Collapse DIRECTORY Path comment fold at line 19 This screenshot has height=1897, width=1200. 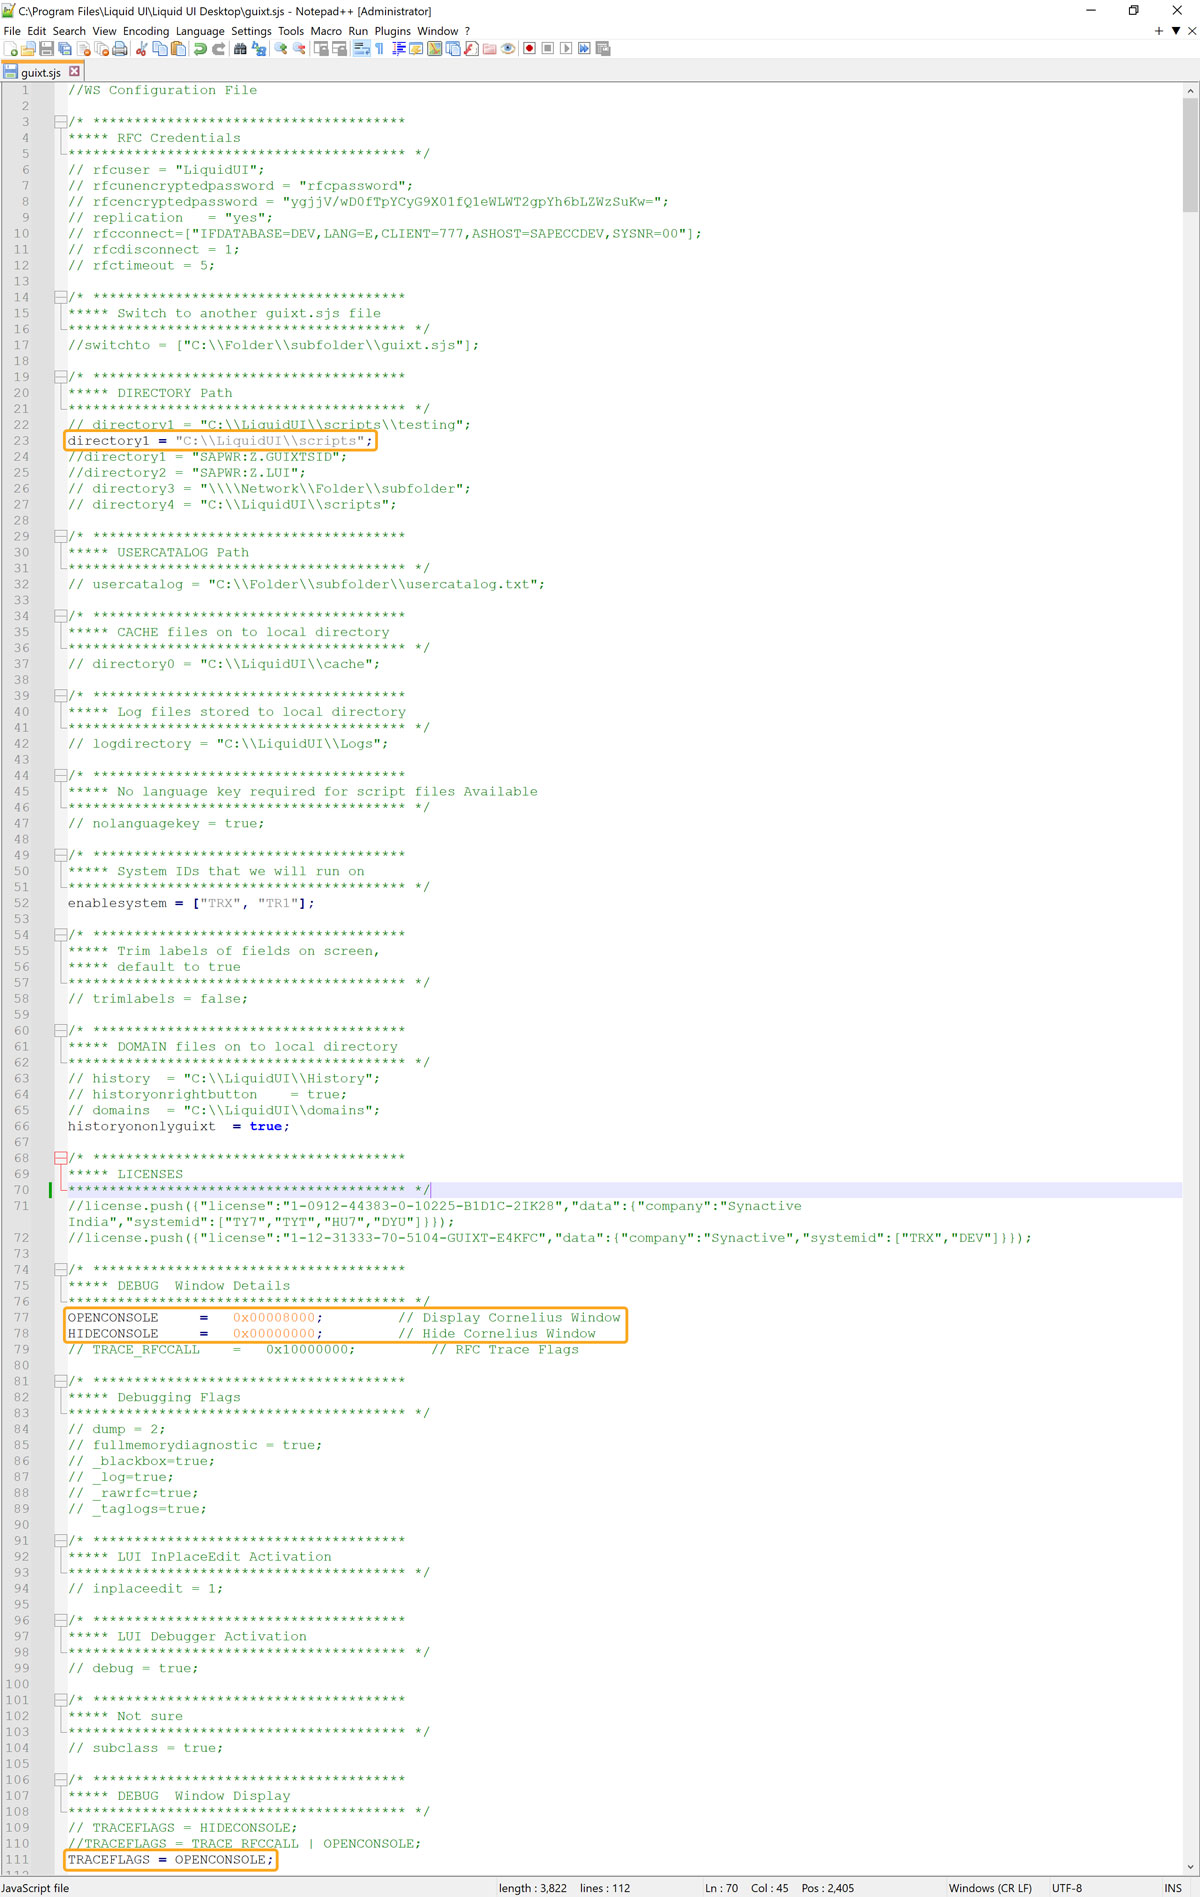pyautogui.click(x=60, y=377)
